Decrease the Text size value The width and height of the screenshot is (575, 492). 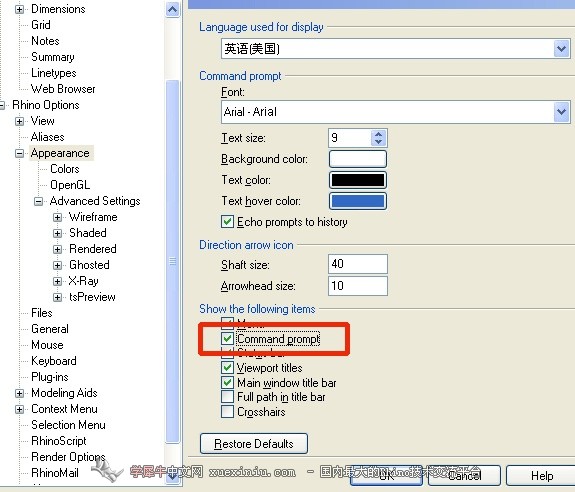point(378,142)
